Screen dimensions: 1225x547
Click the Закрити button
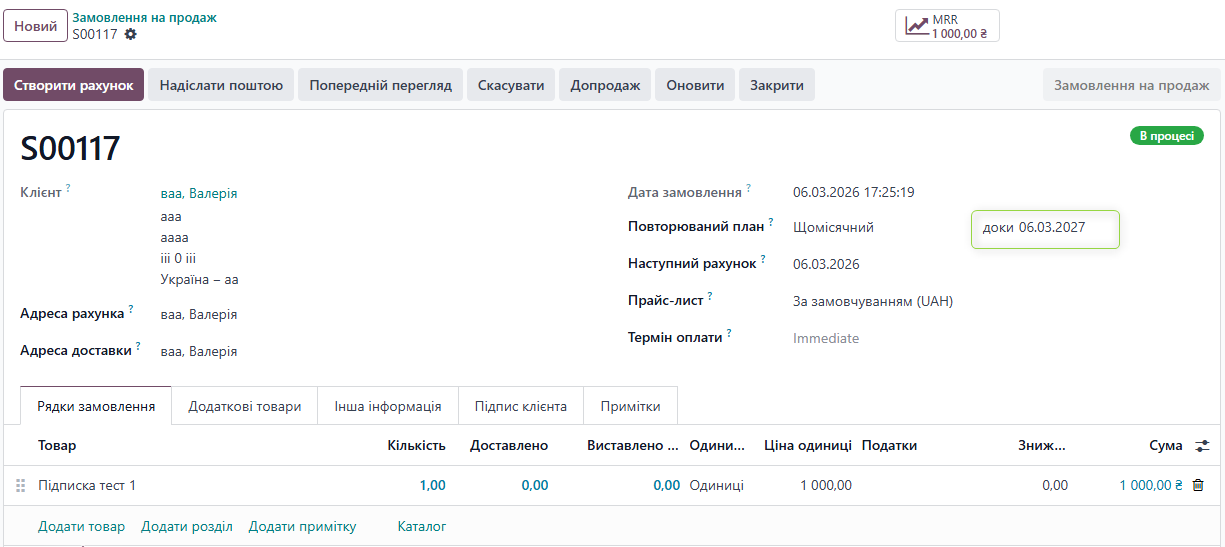pos(777,85)
